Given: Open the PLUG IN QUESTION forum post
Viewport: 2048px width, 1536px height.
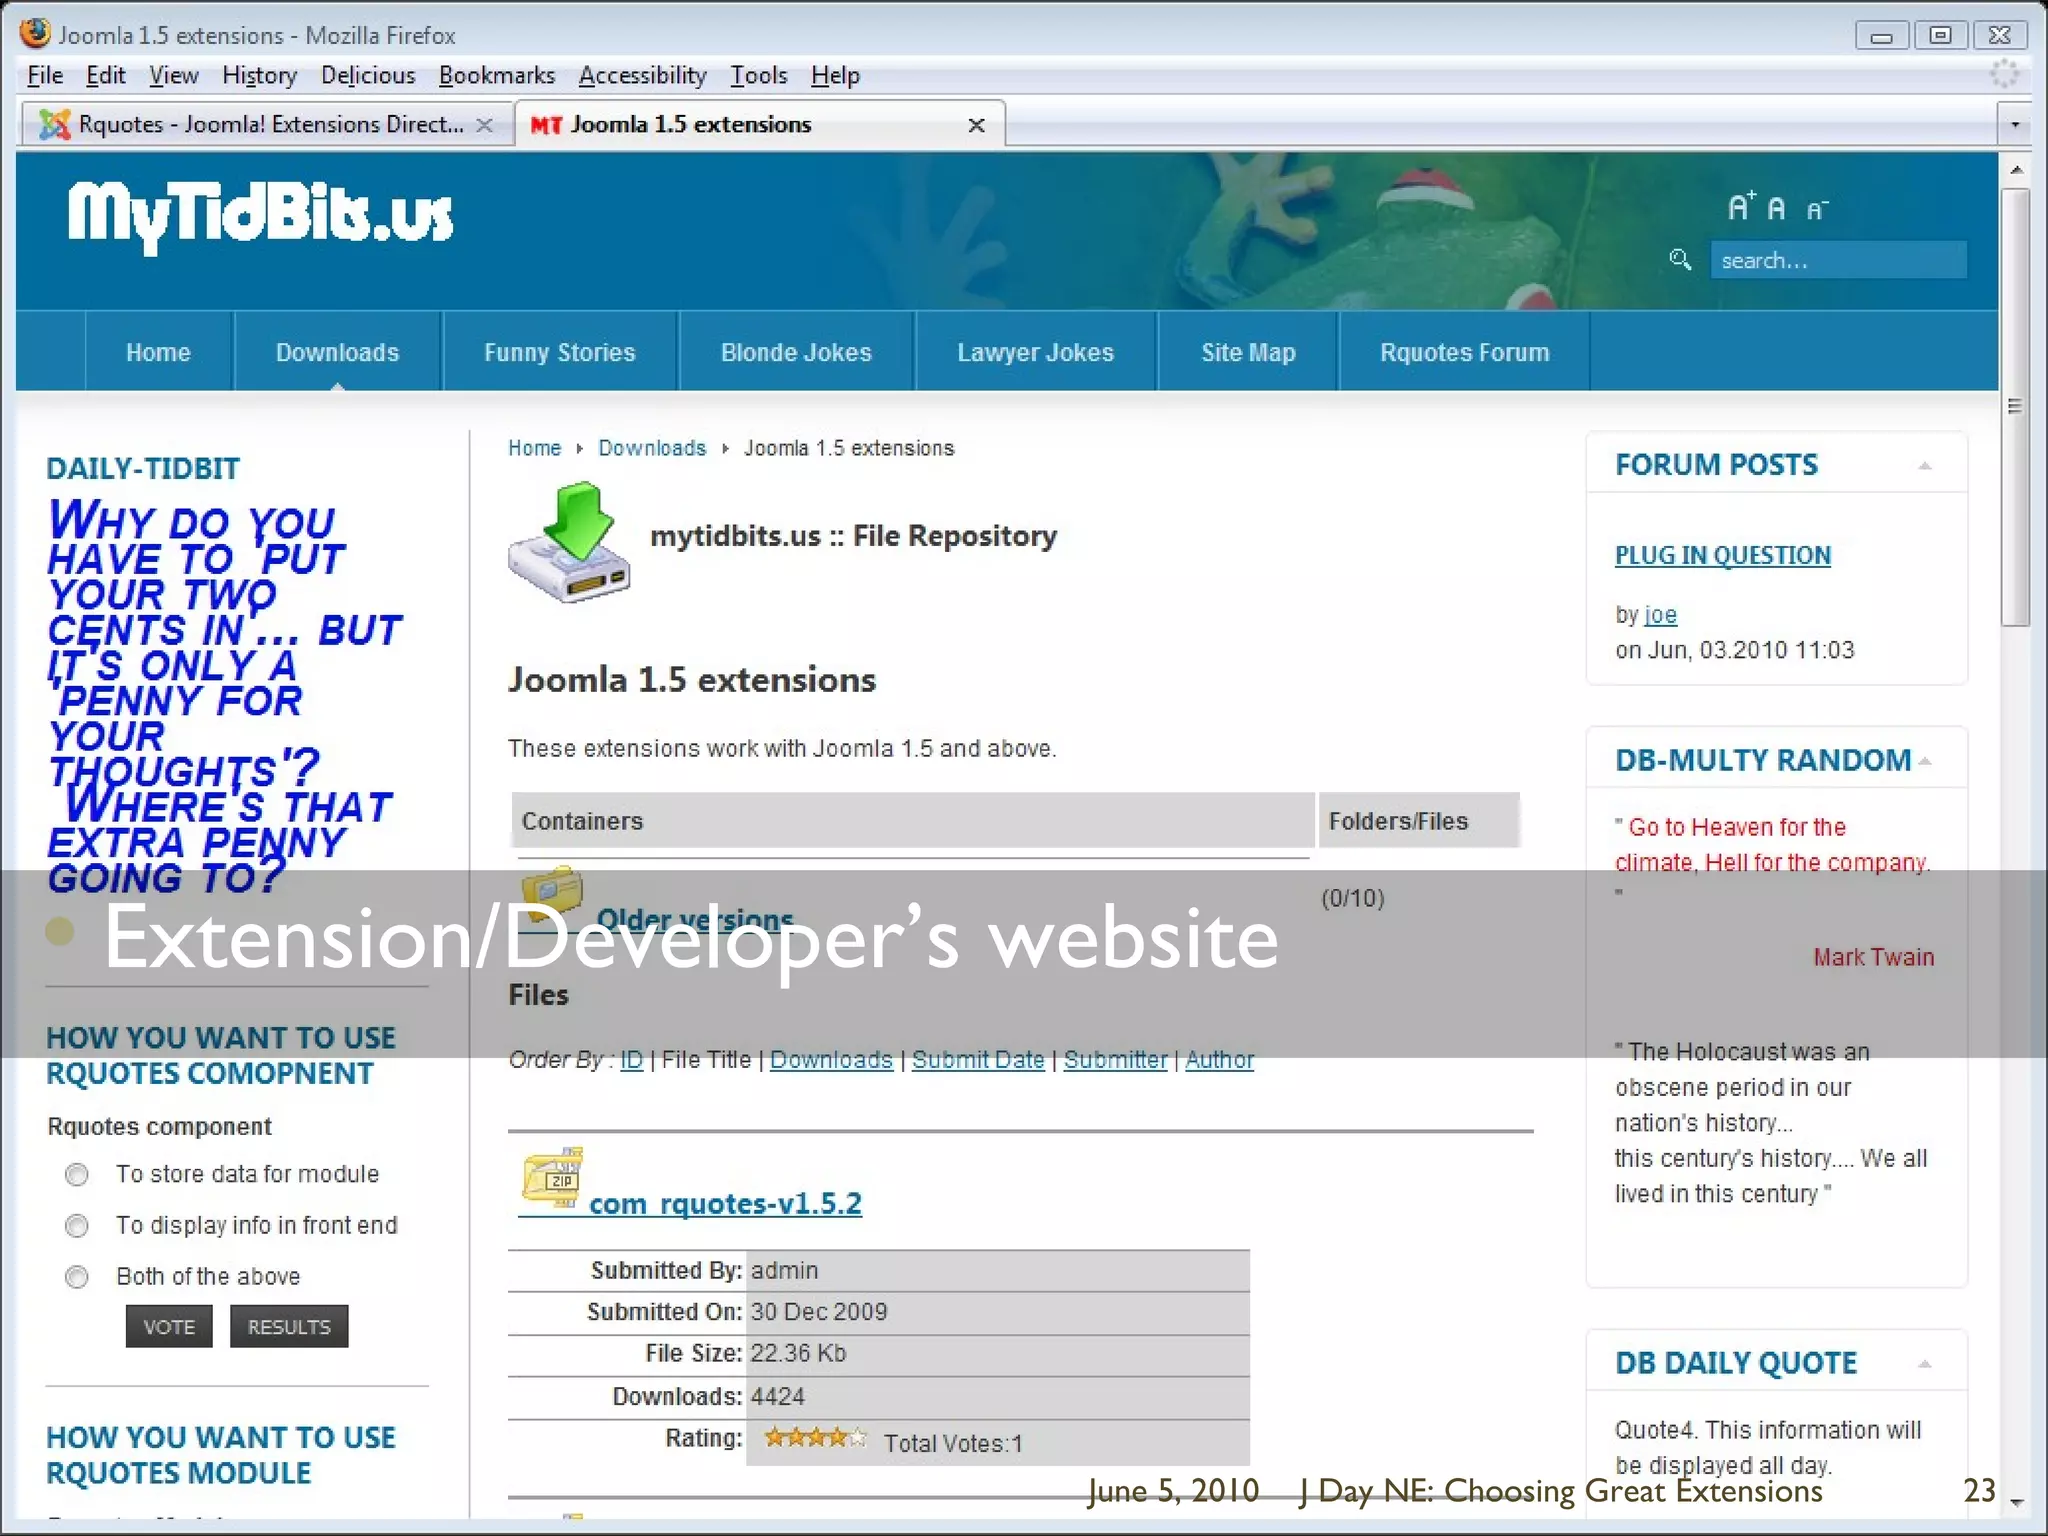Looking at the screenshot, I should [1722, 556].
